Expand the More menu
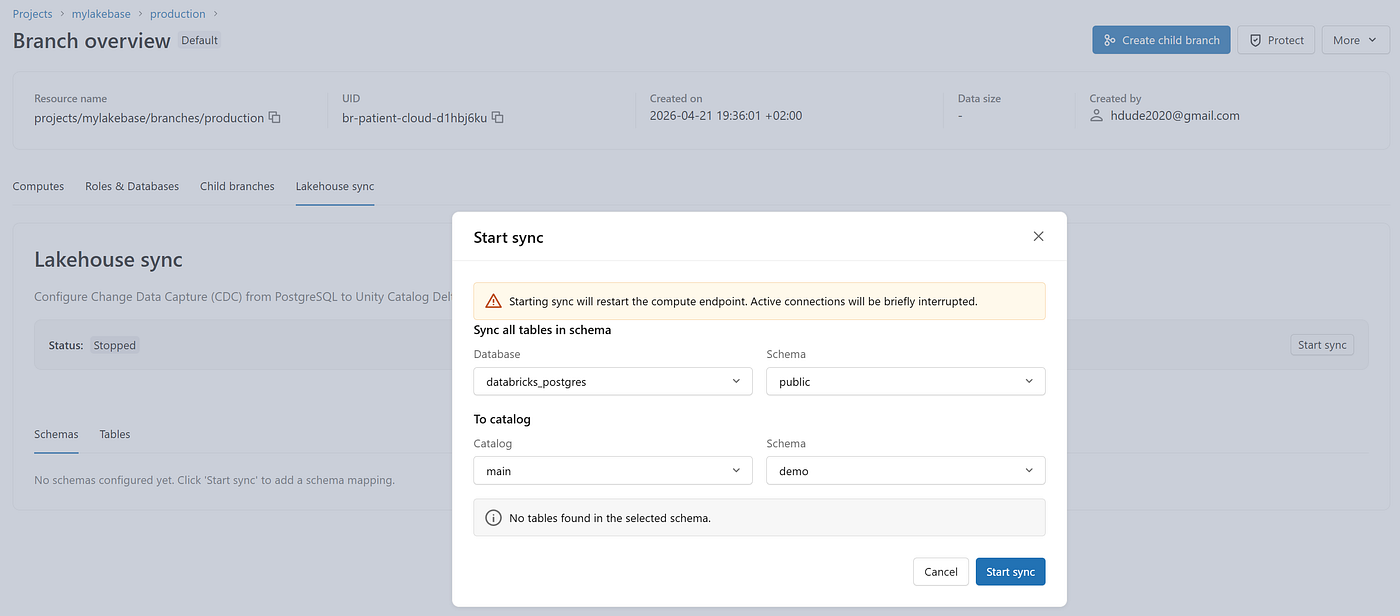The width and height of the screenshot is (1400, 616). (1355, 40)
